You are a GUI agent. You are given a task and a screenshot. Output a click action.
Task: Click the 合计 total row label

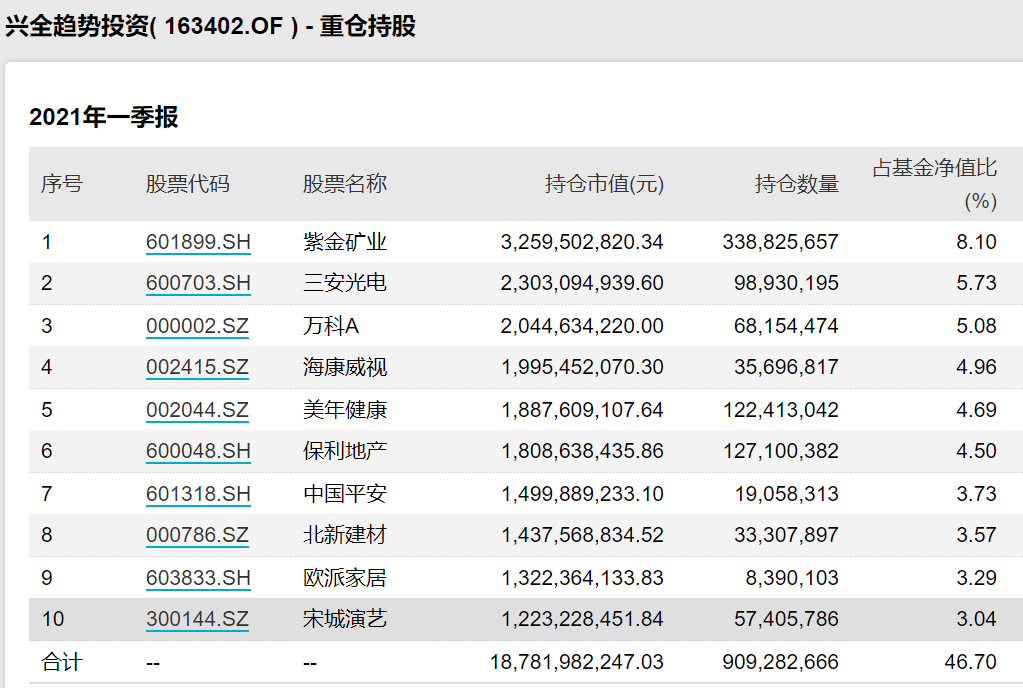62,662
